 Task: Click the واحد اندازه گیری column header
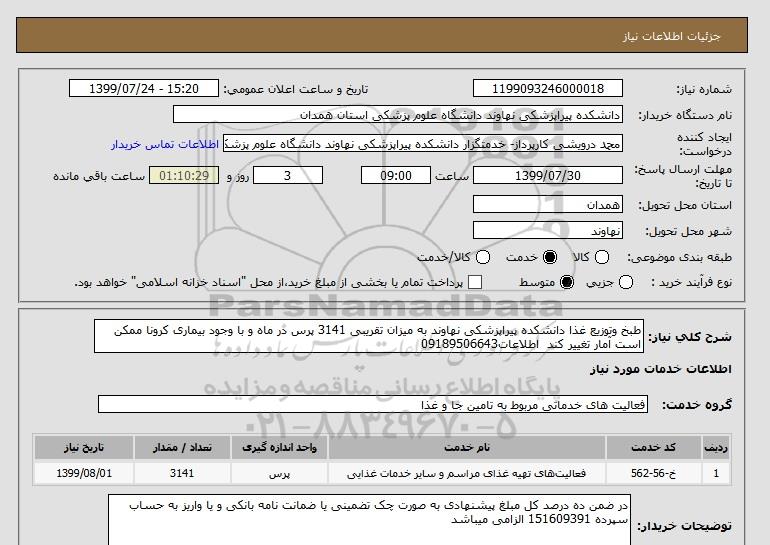click(x=279, y=447)
